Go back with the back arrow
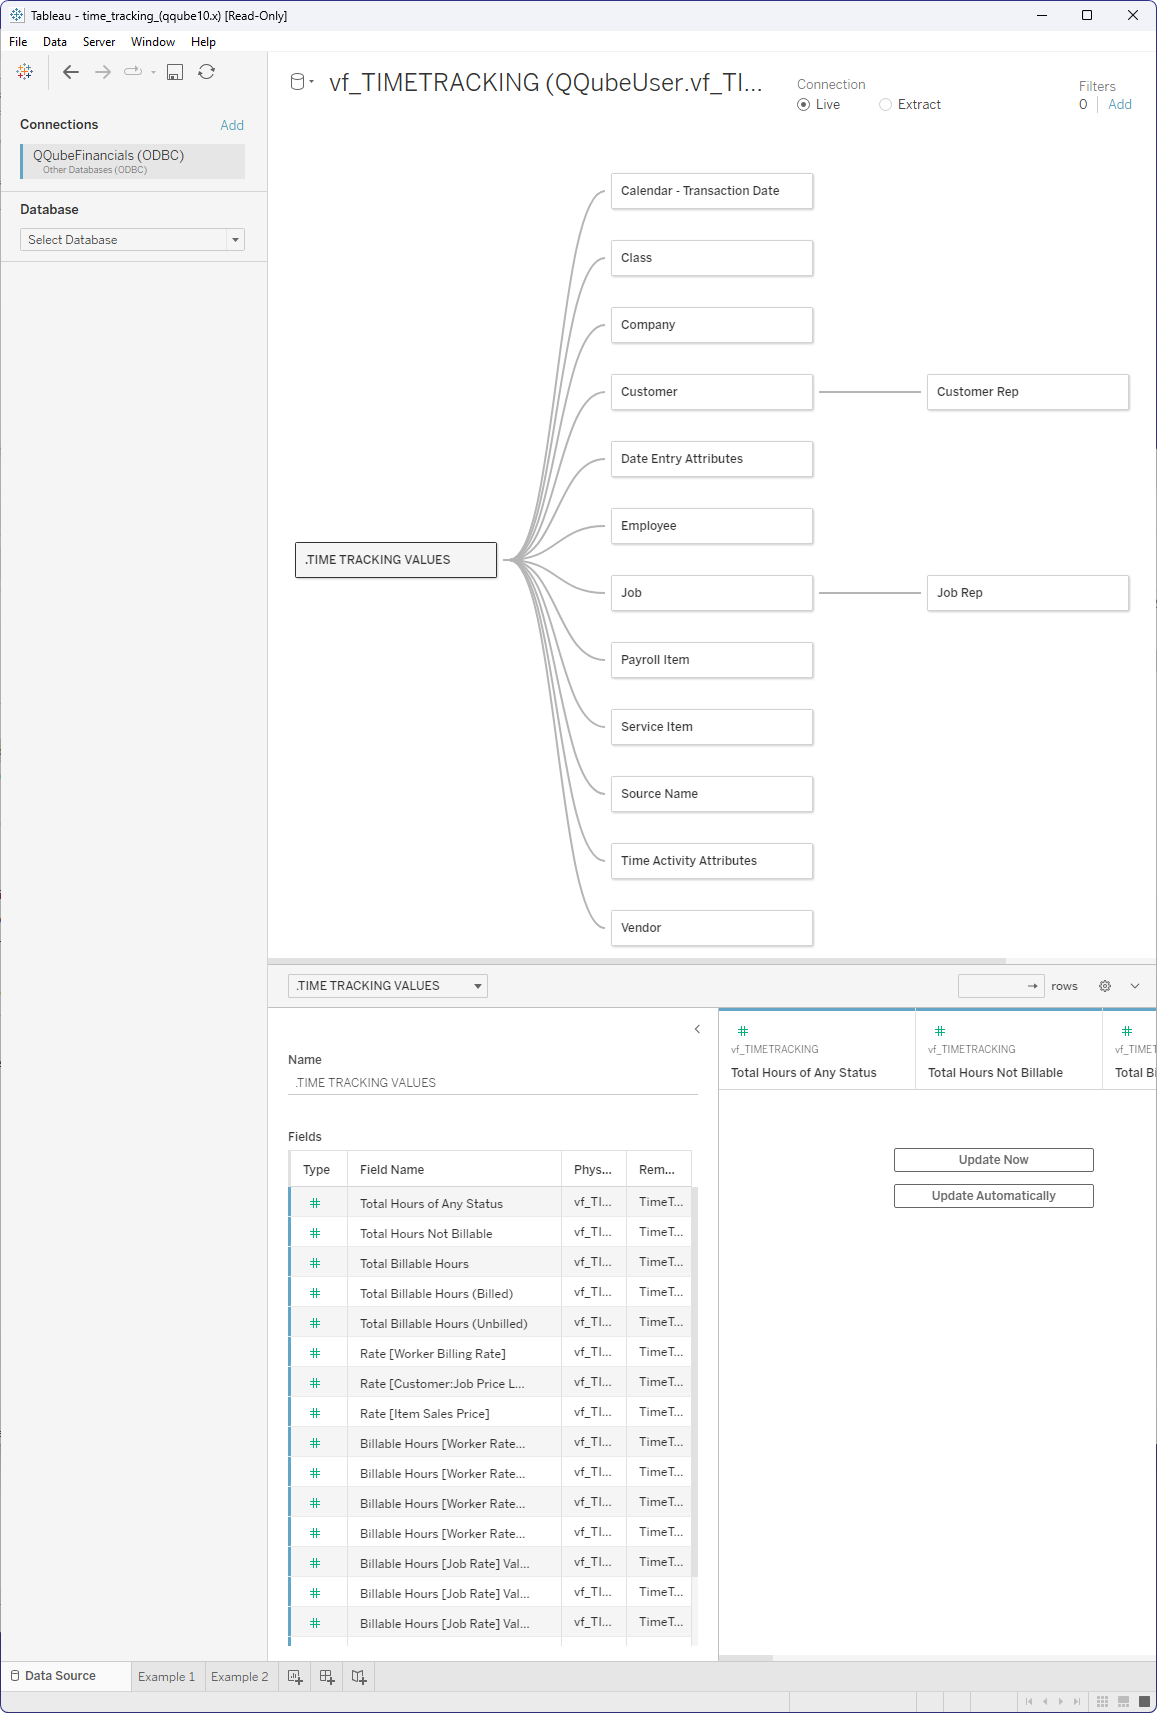The image size is (1157, 1713). (x=70, y=72)
